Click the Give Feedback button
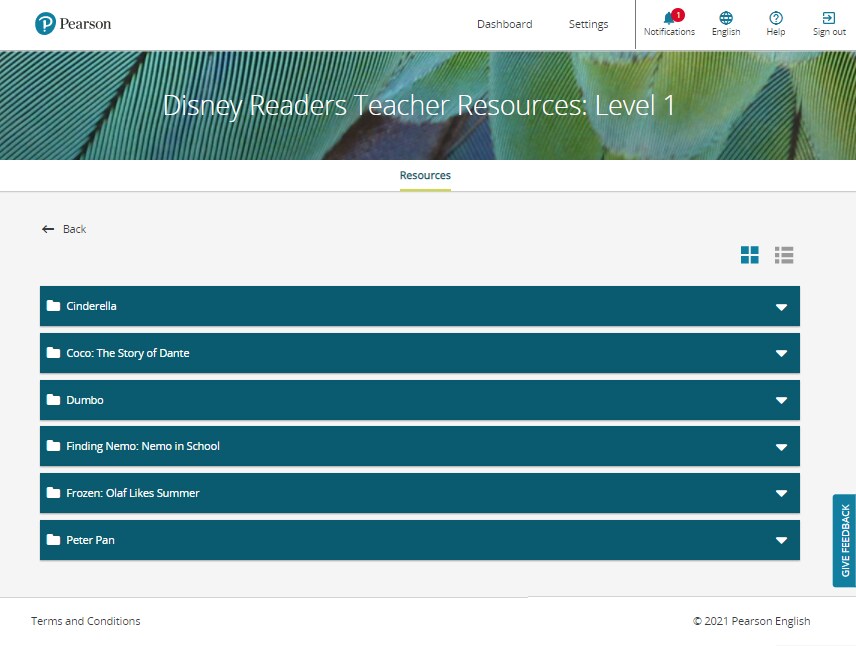Screen dimensions: 856x646 (844, 540)
